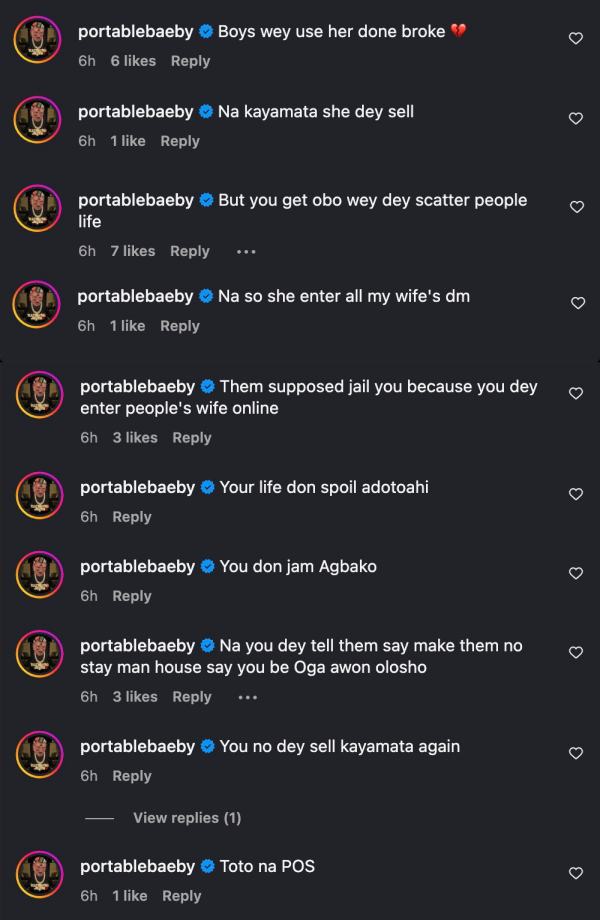Like the 'Na kayamata she dey sell' comment

pyautogui.click(x=575, y=118)
